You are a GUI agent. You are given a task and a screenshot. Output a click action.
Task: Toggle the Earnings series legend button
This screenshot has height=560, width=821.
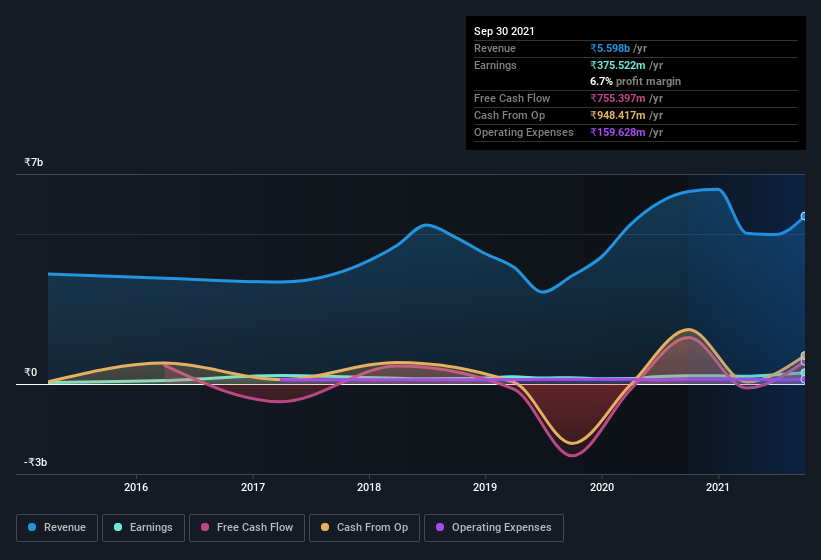click(143, 528)
